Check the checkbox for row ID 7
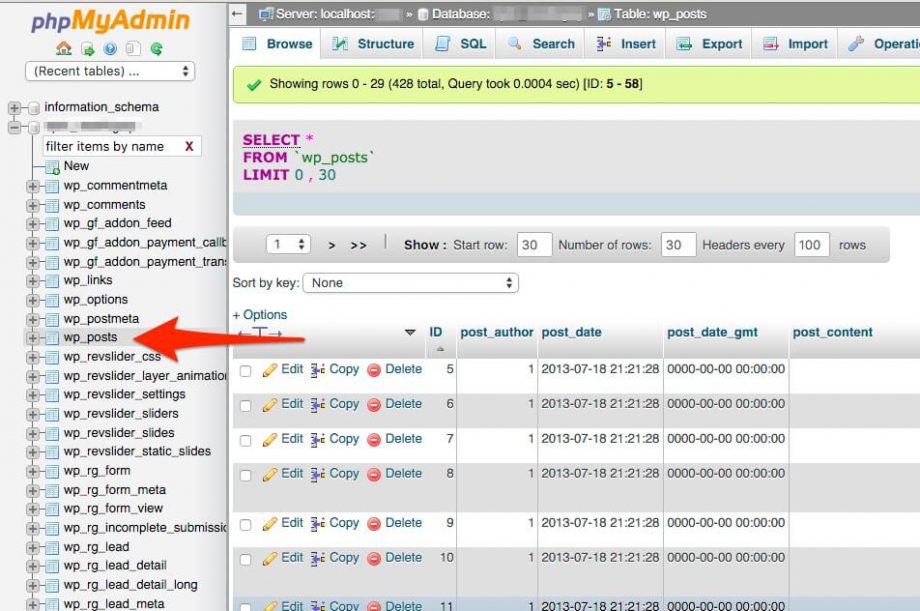 (x=246, y=440)
